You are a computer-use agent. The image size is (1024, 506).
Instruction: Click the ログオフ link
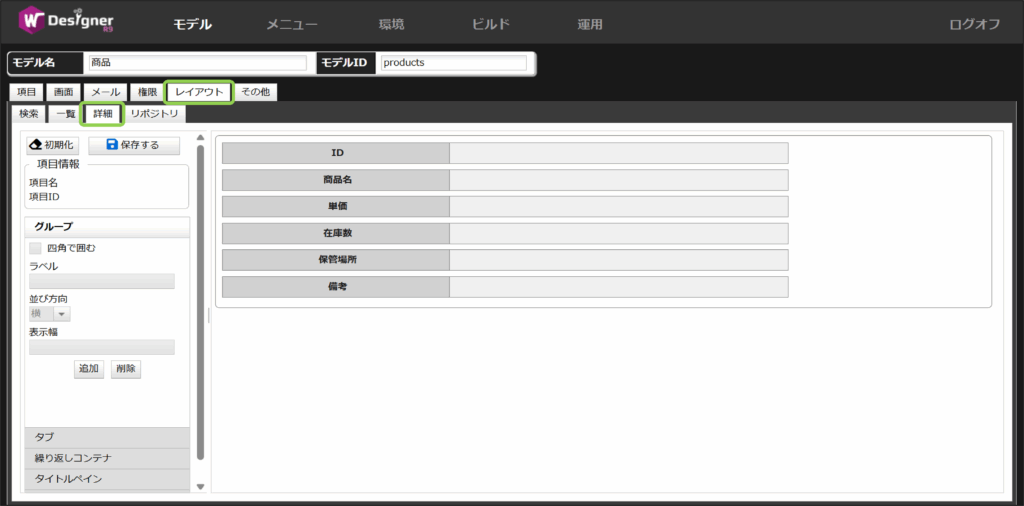(974, 24)
